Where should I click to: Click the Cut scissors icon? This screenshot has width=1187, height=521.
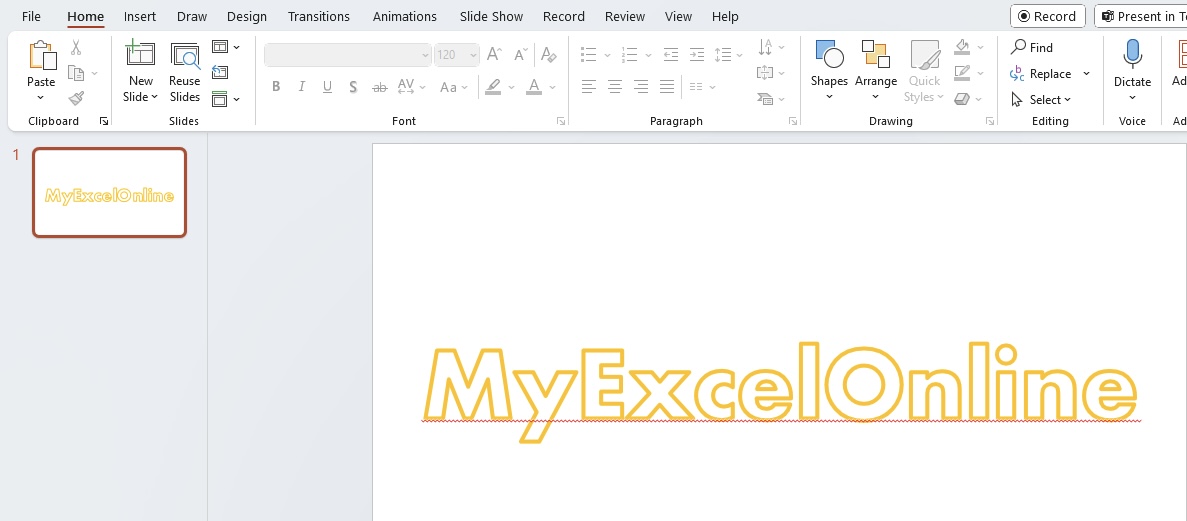[76, 48]
